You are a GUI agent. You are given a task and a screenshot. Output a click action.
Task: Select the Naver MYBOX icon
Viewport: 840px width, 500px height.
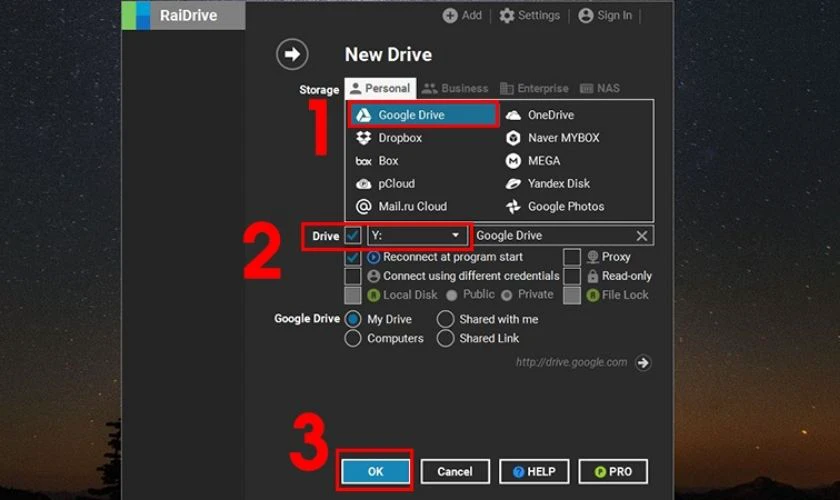pyautogui.click(x=513, y=138)
